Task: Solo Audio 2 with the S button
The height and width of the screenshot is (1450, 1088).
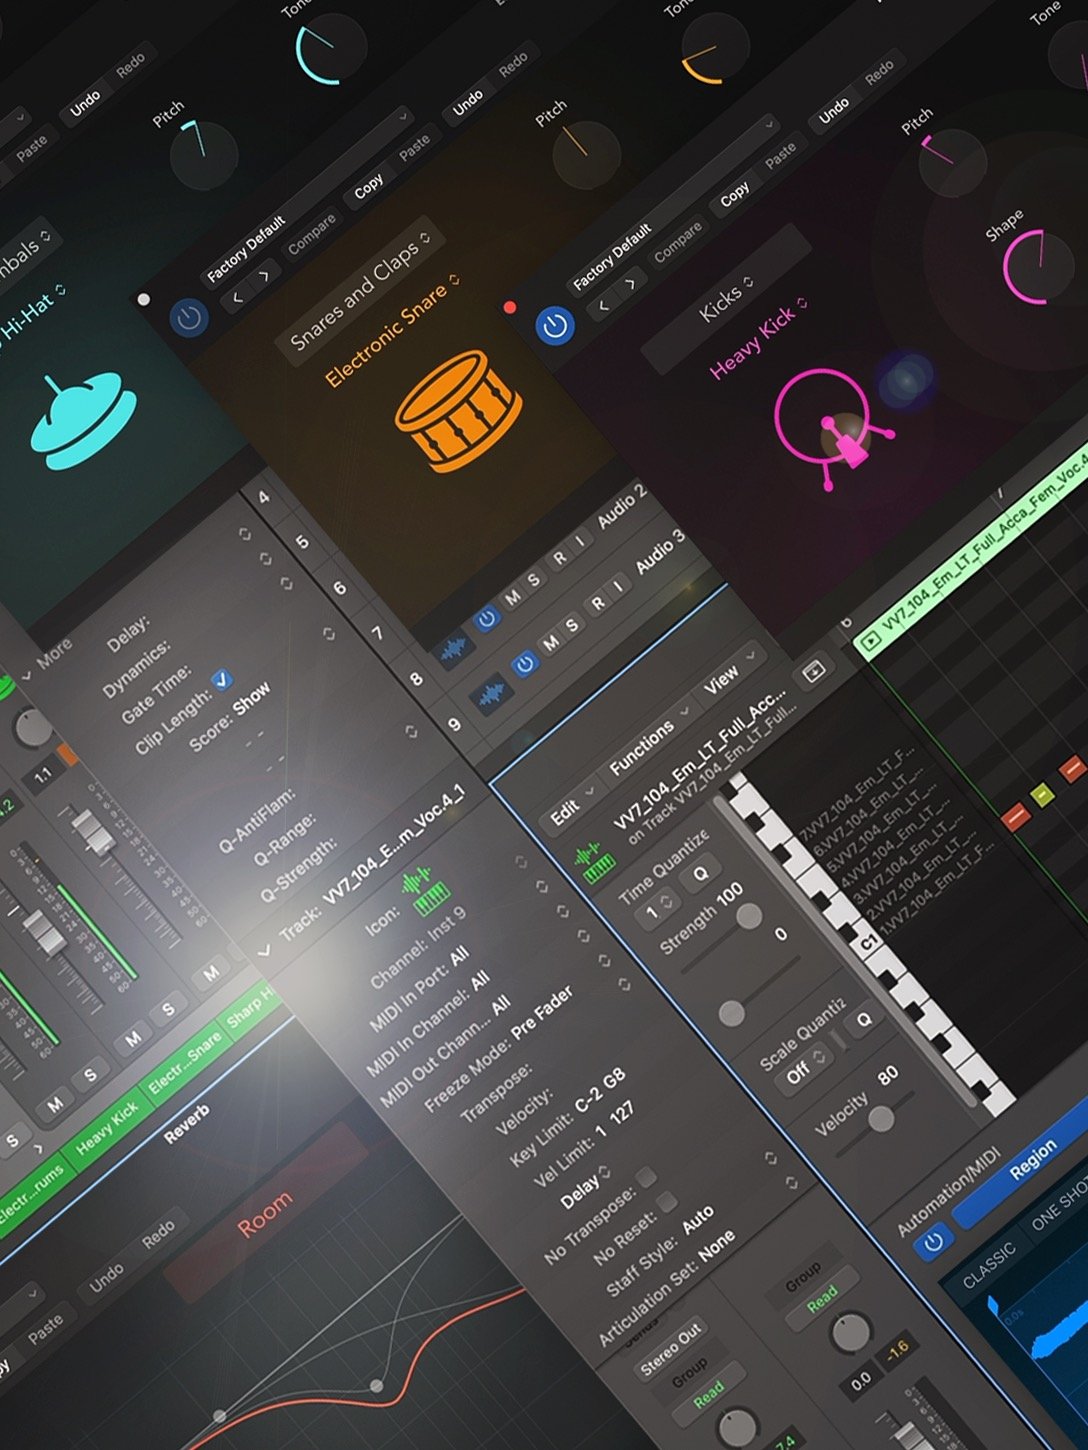Action: (x=537, y=578)
